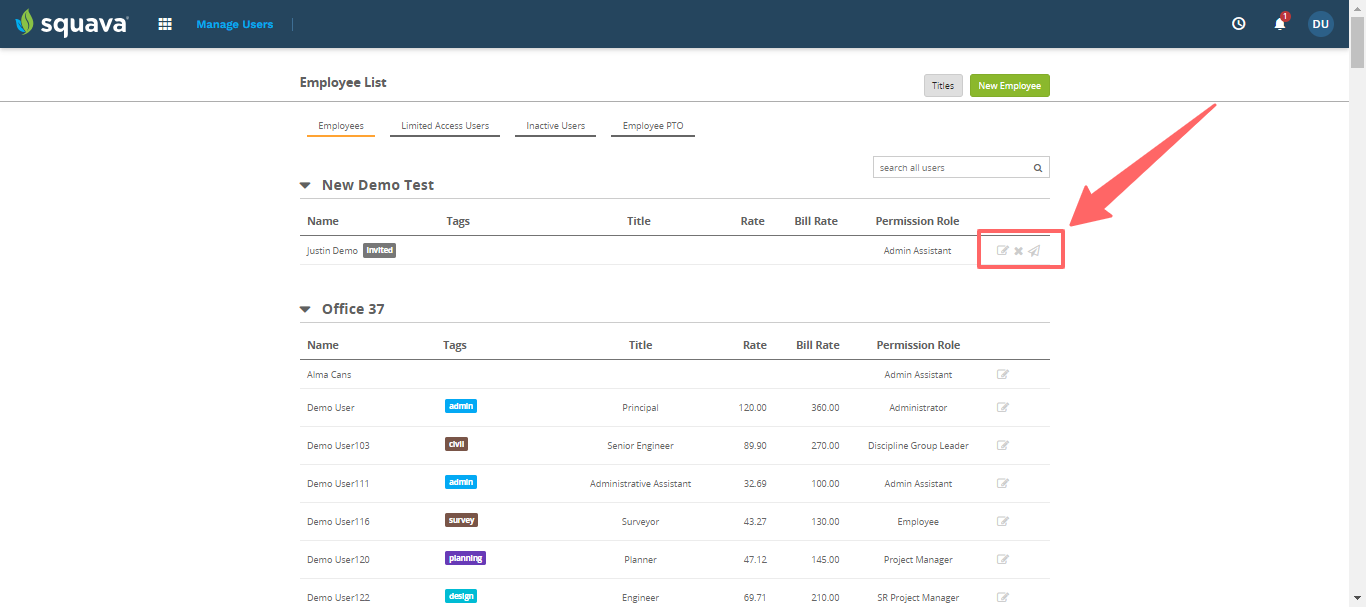Click the 130.00 bill rate value

(825, 522)
